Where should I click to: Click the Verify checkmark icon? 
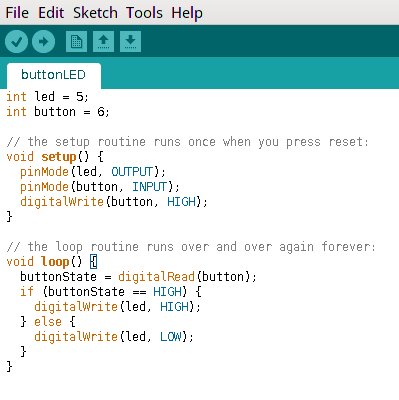pyautogui.click(x=16, y=41)
